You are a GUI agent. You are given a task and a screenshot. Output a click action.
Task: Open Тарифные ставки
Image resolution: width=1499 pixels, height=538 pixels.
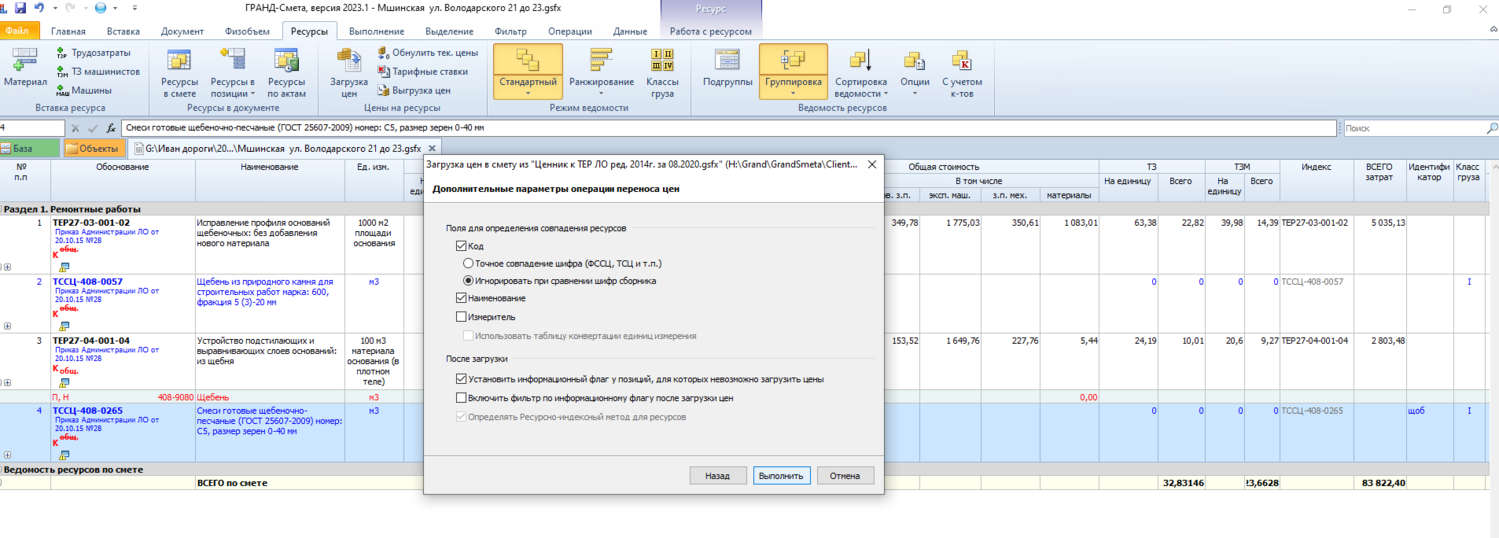pyautogui.click(x=422, y=71)
